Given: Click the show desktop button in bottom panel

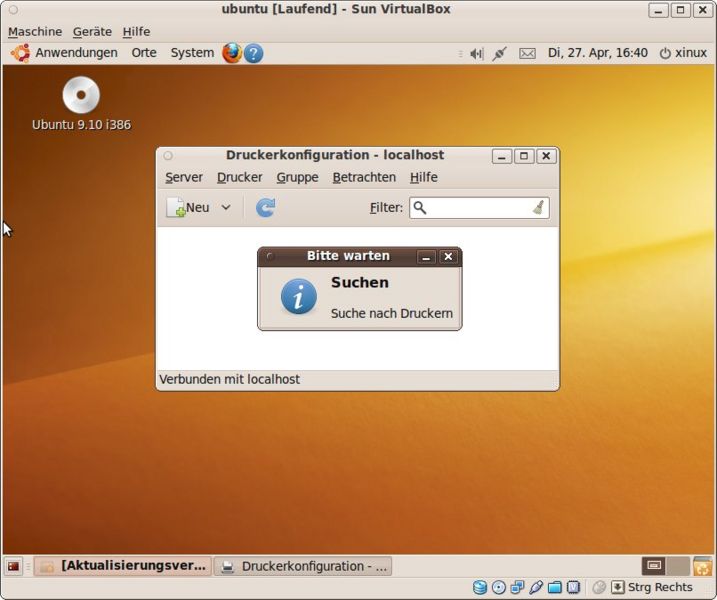Looking at the screenshot, I should (x=14, y=566).
